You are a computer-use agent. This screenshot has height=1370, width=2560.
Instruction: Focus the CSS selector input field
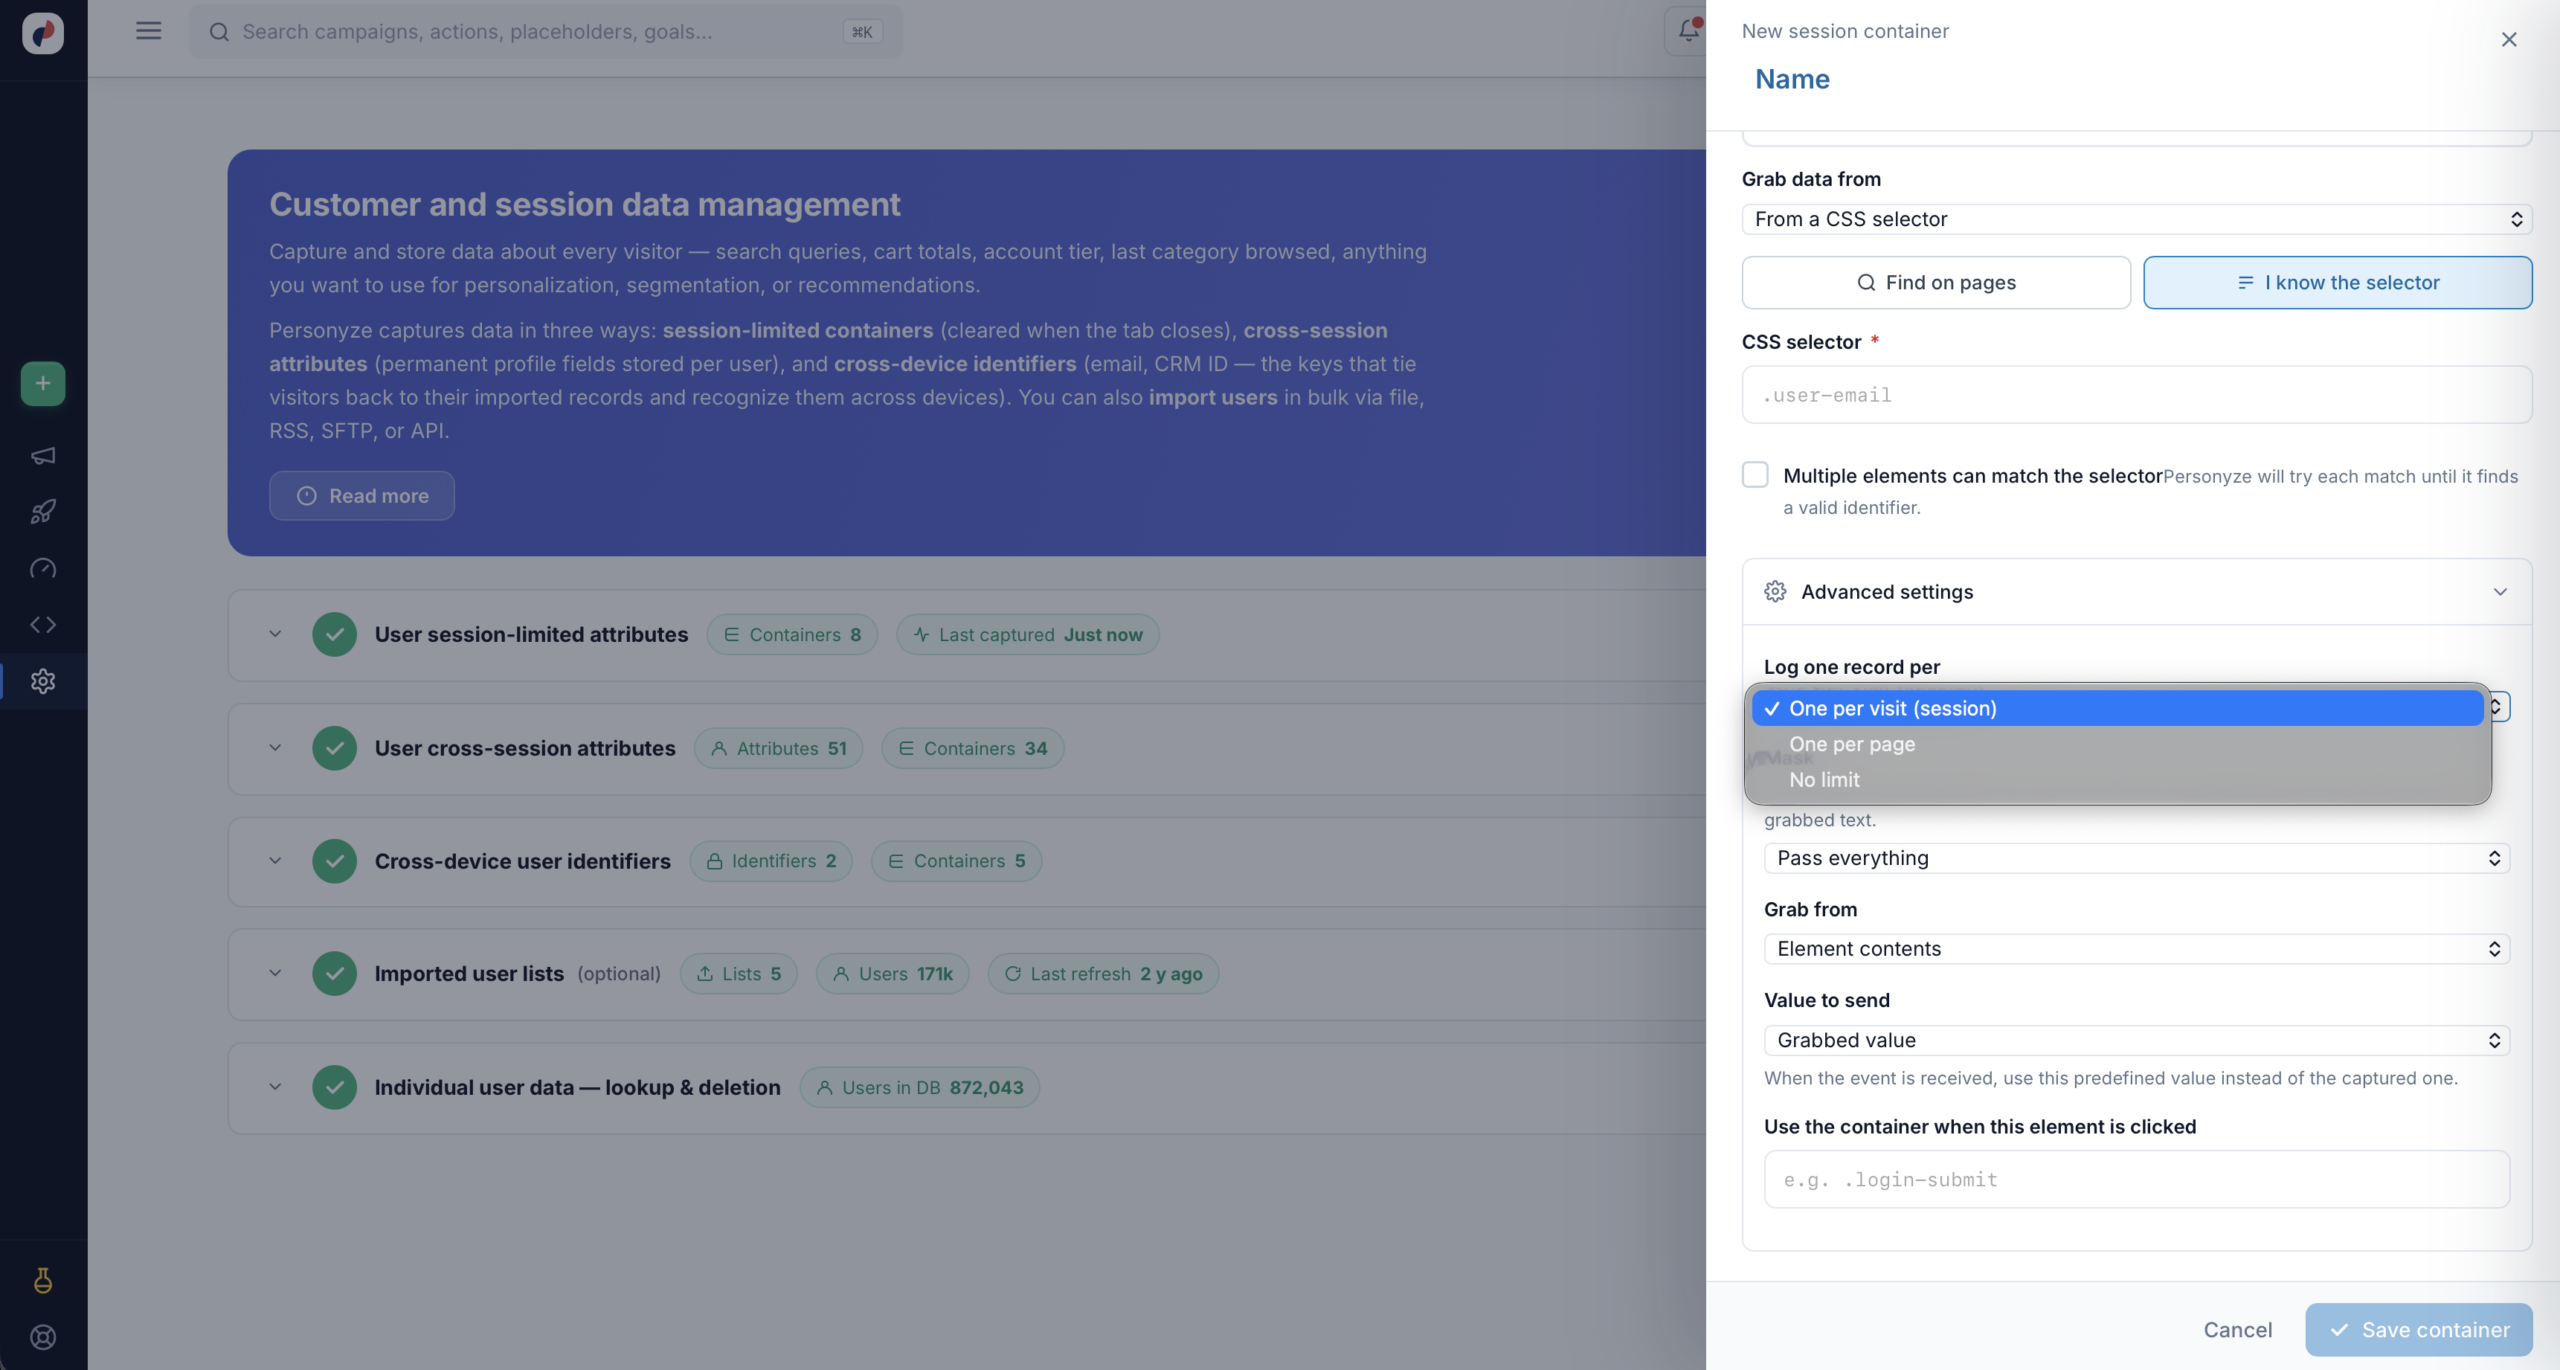point(2137,395)
